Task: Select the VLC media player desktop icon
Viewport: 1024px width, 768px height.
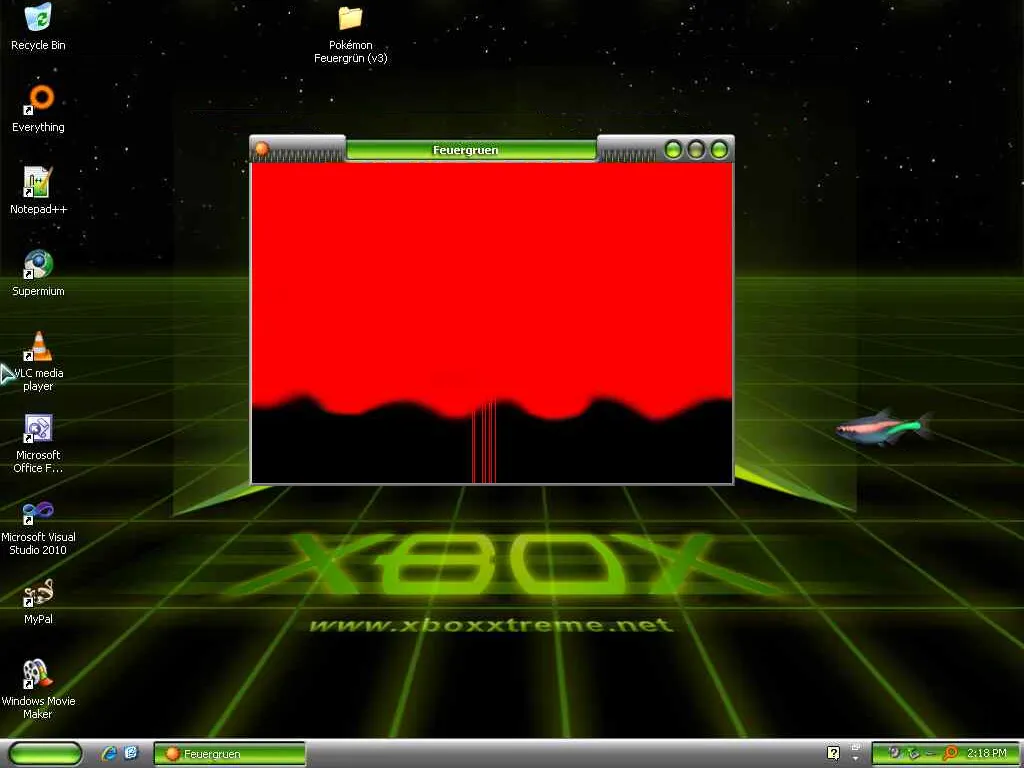Action: click(x=38, y=361)
